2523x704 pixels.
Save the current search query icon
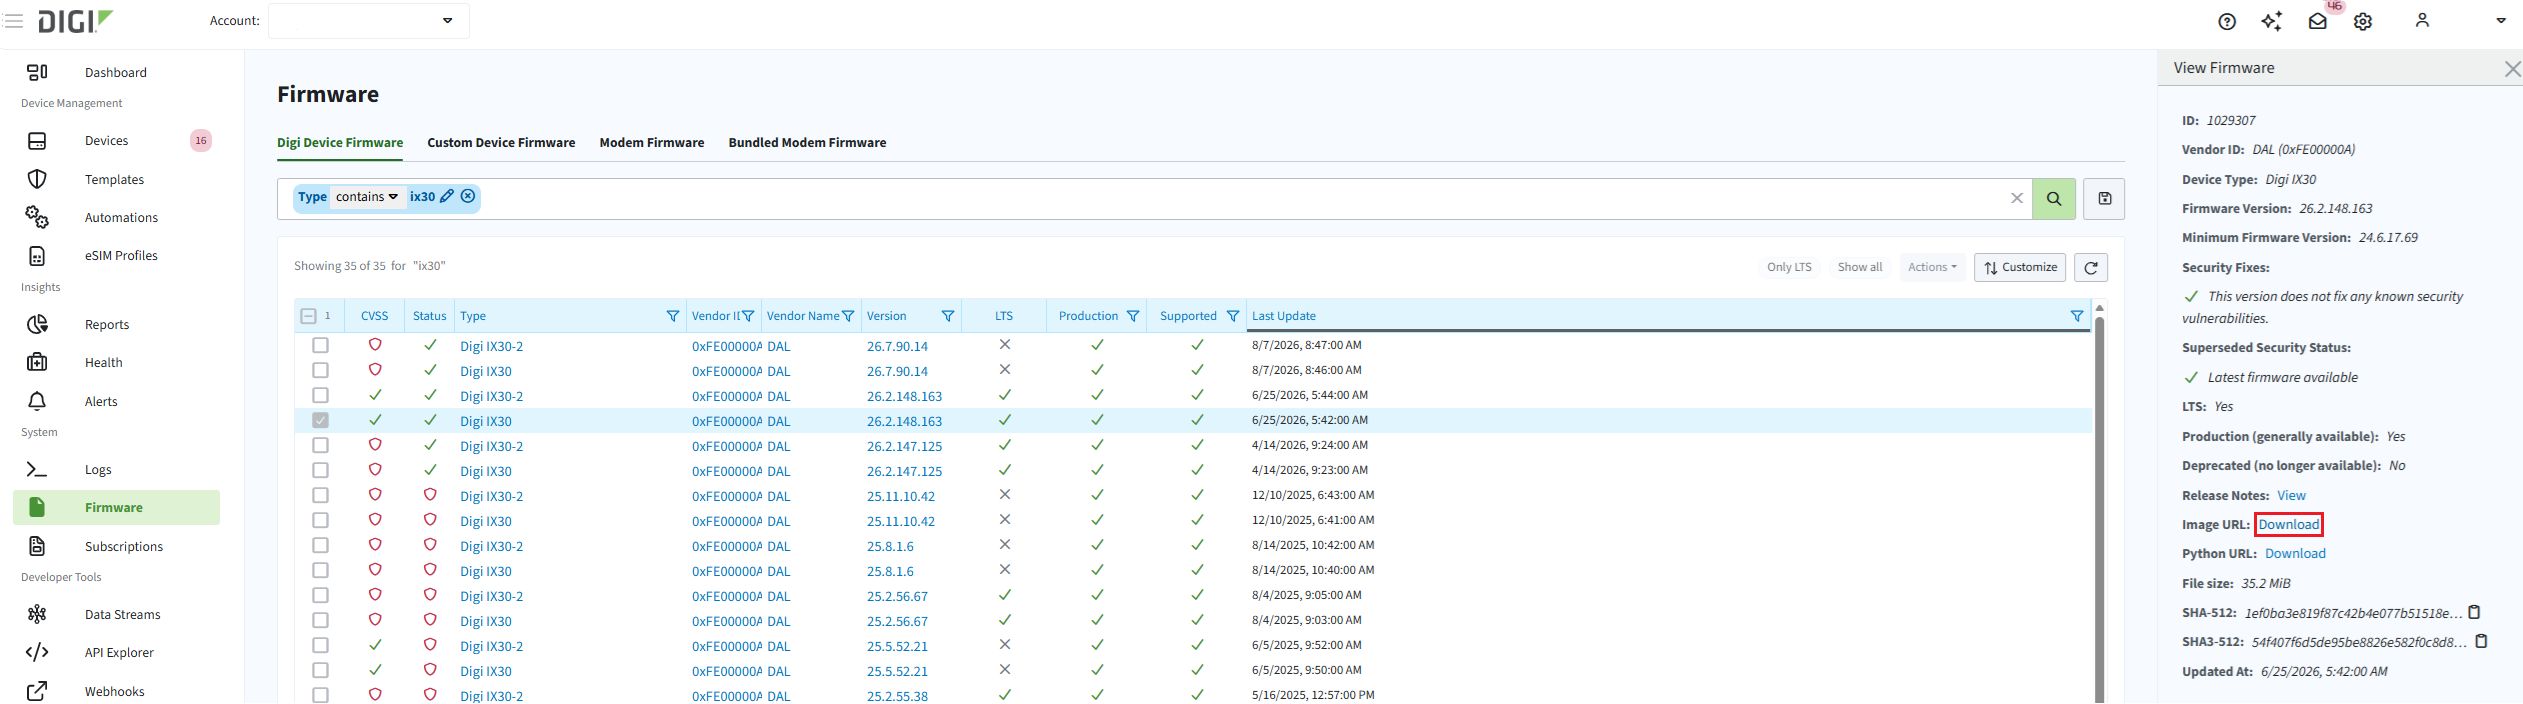(2104, 198)
